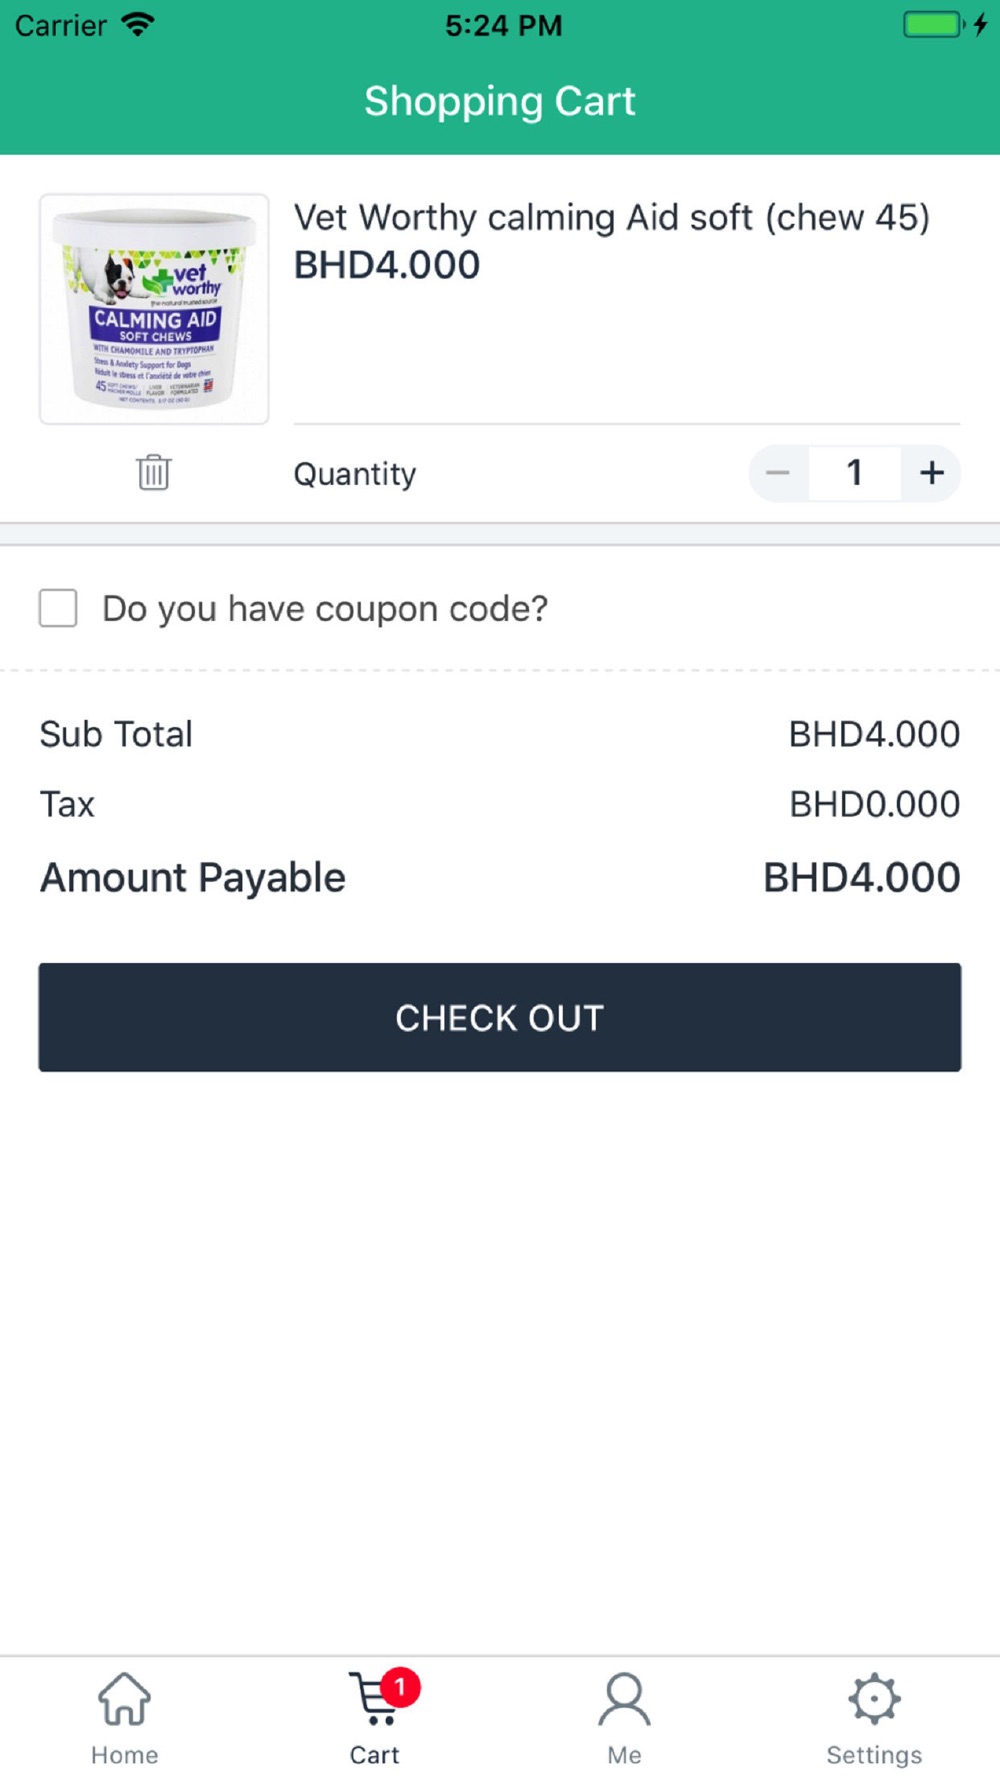Viewport: 1000px width, 1778px height.
Task: Switch to the Me profile tab
Action: [624, 1717]
